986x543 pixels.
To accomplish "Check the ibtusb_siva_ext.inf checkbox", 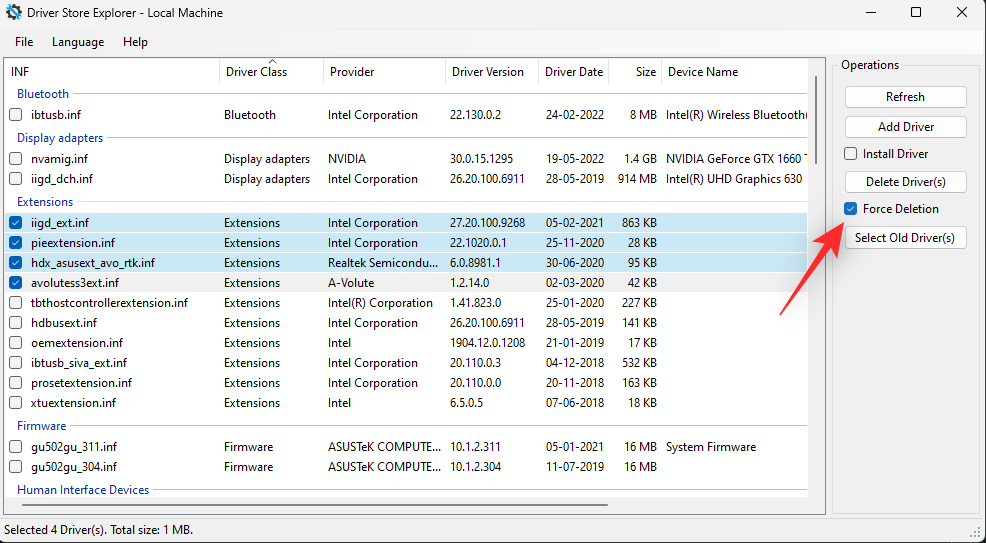I will click(x=16, y=363).
